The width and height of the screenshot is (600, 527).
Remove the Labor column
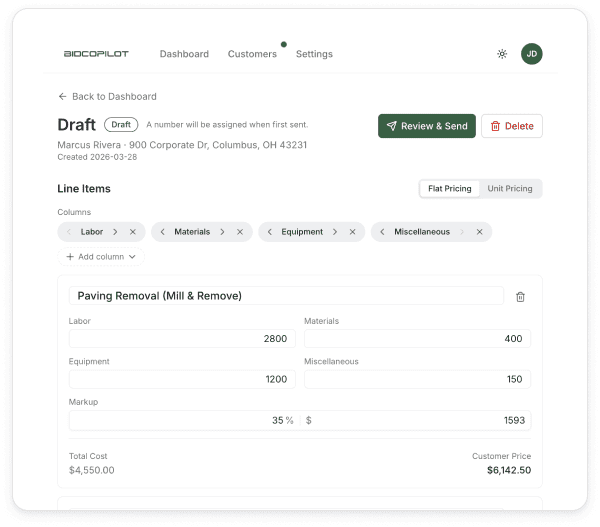[133, 232]
